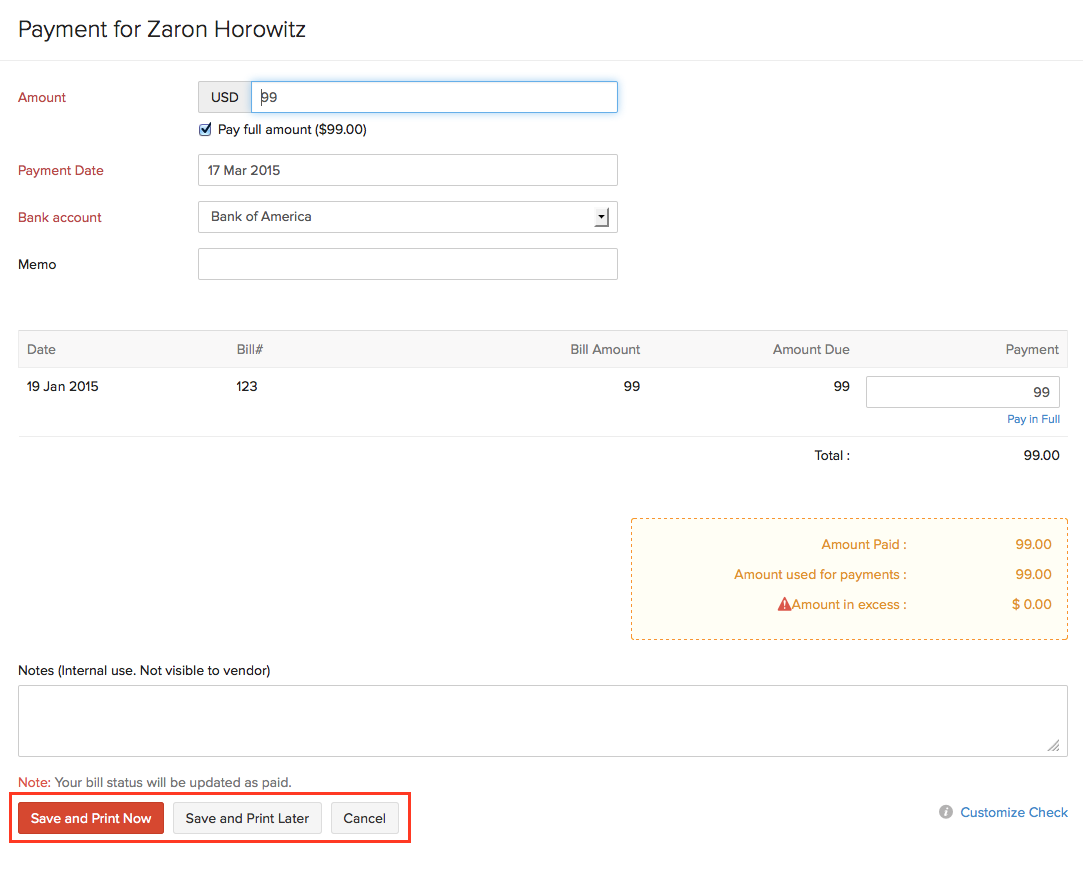Open the Customize Check link

tap(1013, 812)
